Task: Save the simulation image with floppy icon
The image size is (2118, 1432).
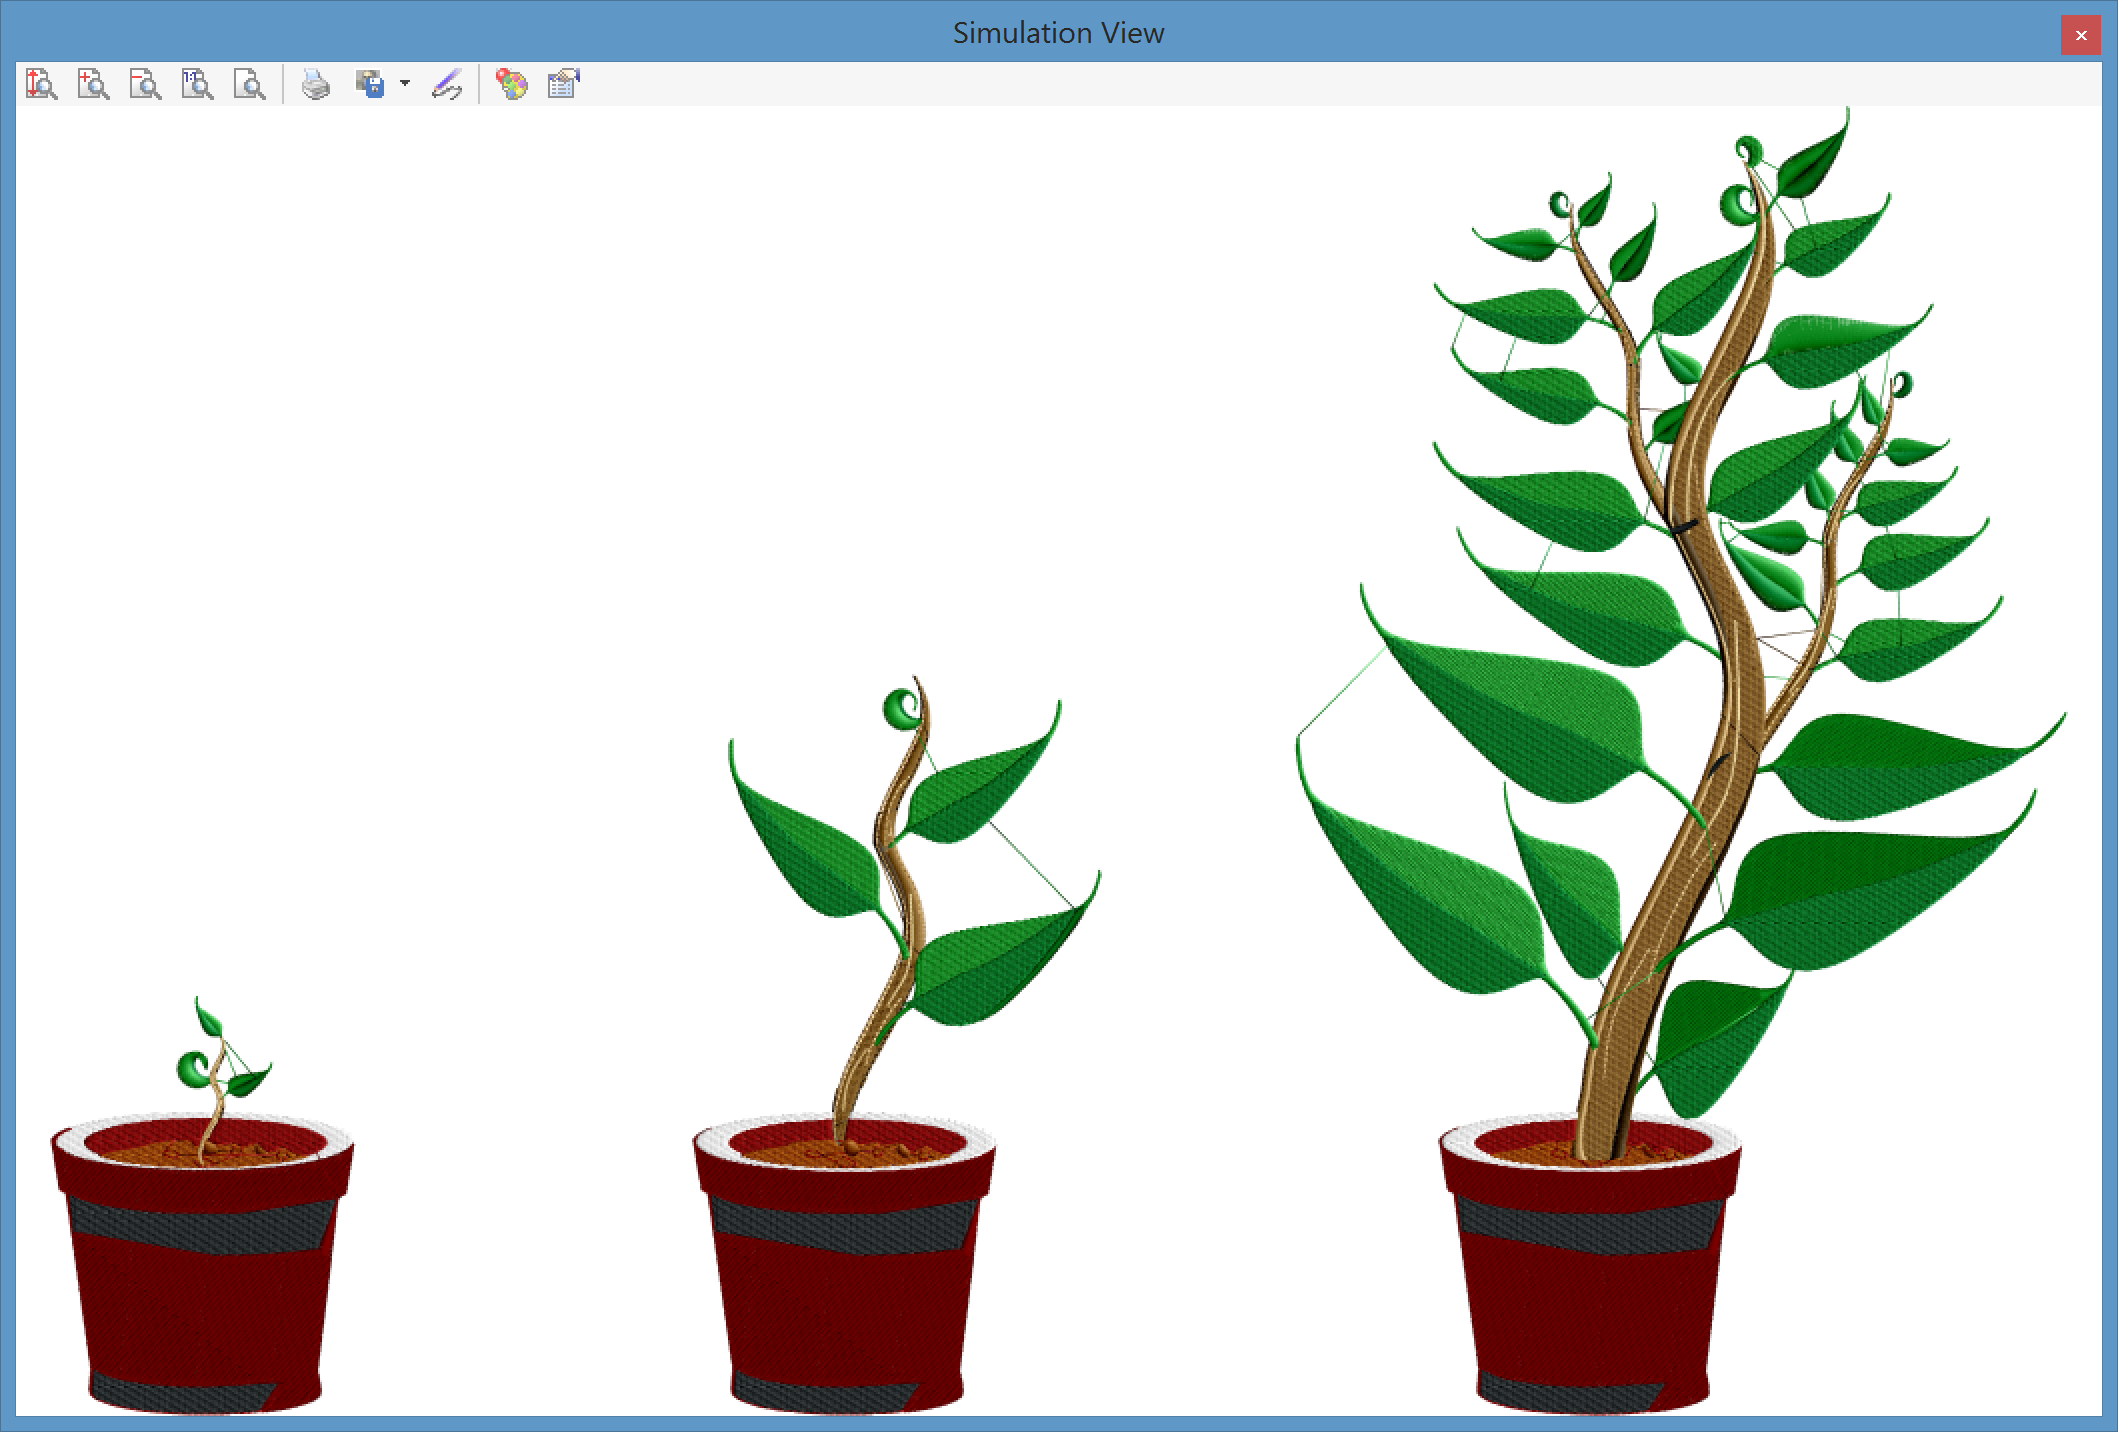Action: pos(370,85)
